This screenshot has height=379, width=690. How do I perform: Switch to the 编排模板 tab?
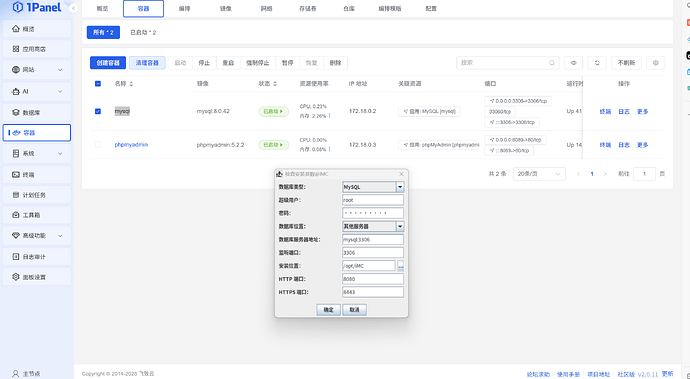tap(390, 9)
